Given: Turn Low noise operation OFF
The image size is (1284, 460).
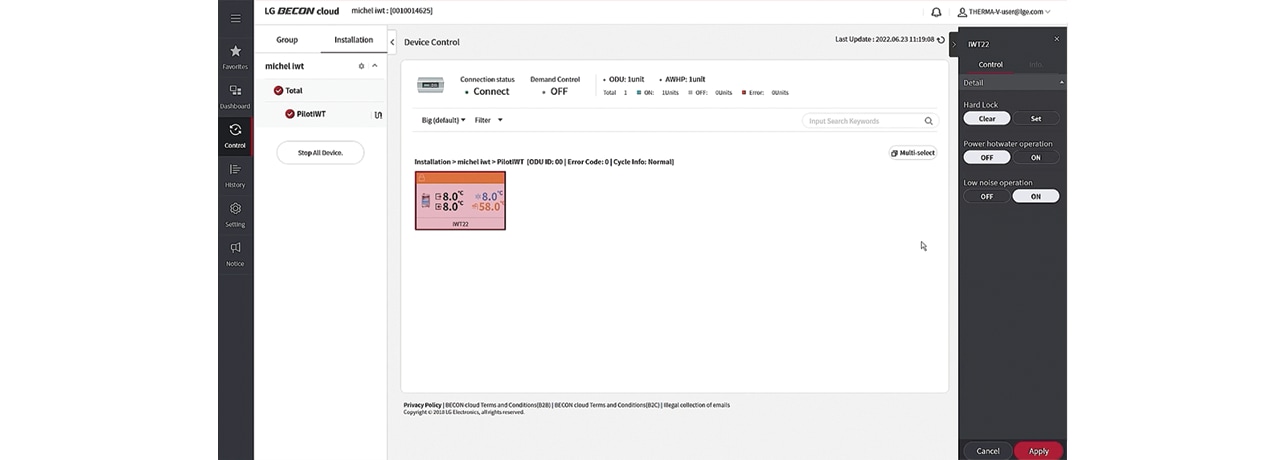Looking at the screenshot, I should [x=987, y=196].
